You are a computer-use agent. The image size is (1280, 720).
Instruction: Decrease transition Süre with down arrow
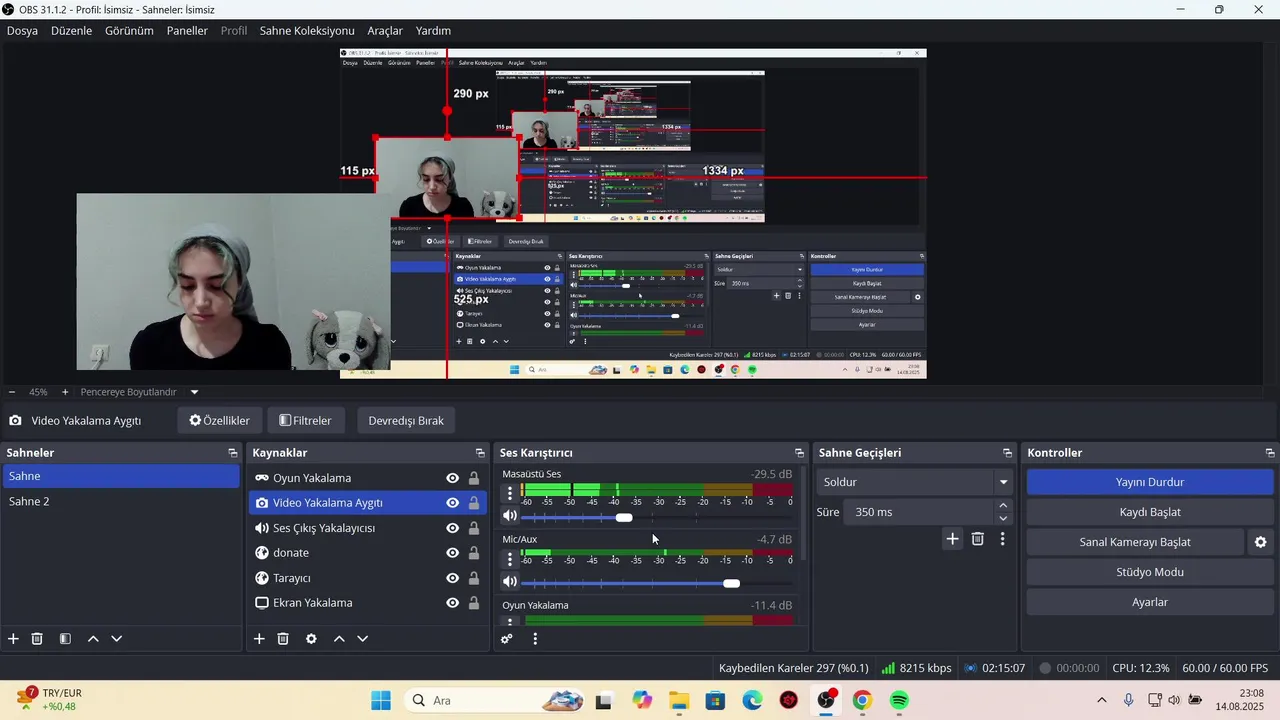click(1003, 518)
